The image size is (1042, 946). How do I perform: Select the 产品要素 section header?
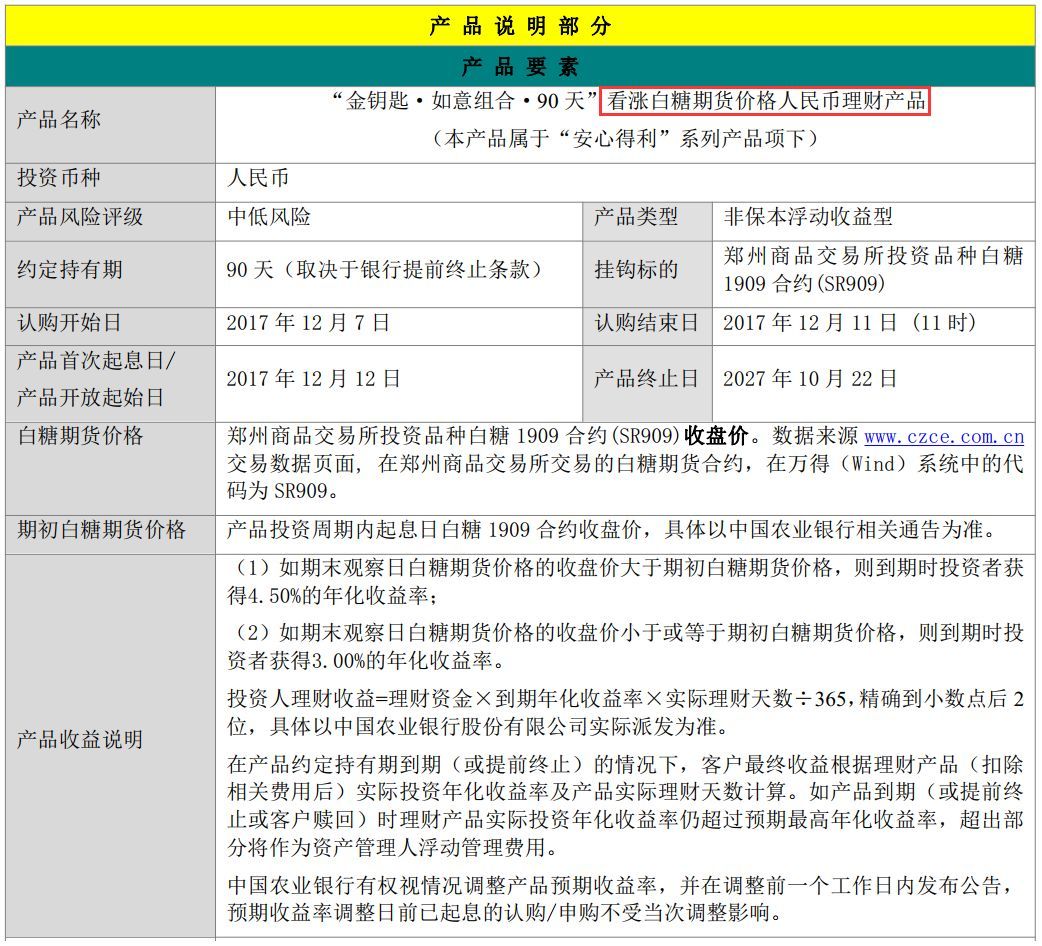[x=520, y=66]
